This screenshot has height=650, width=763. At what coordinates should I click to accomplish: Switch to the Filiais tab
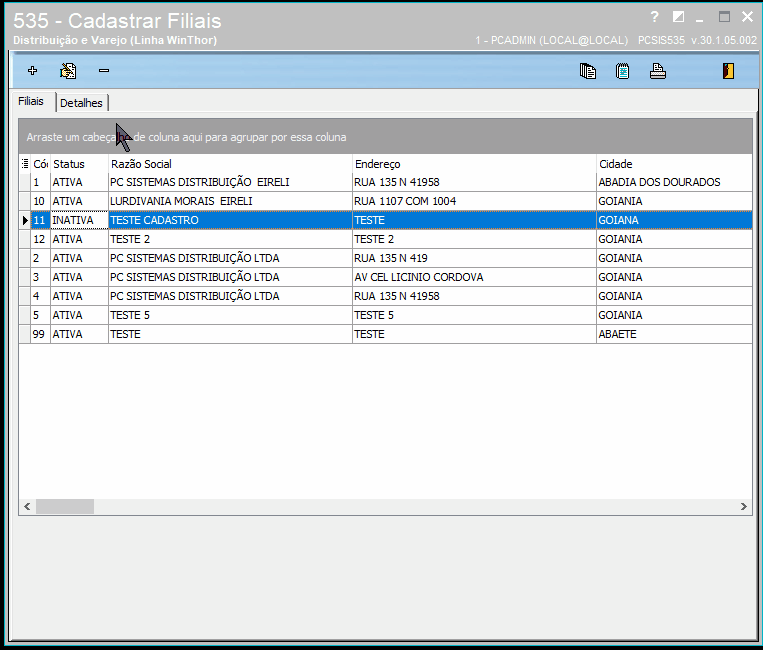[31, 101]
